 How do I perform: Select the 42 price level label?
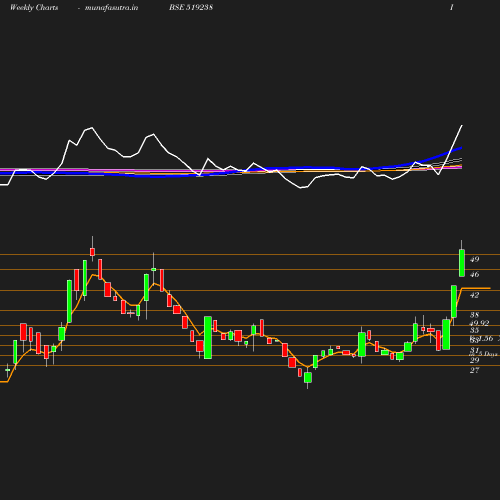point(474,295)
